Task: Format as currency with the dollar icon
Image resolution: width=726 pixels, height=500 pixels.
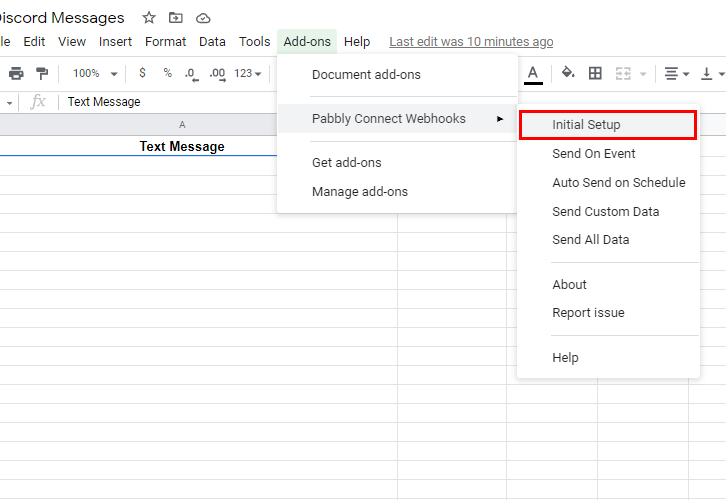Action: click(142, 73)
